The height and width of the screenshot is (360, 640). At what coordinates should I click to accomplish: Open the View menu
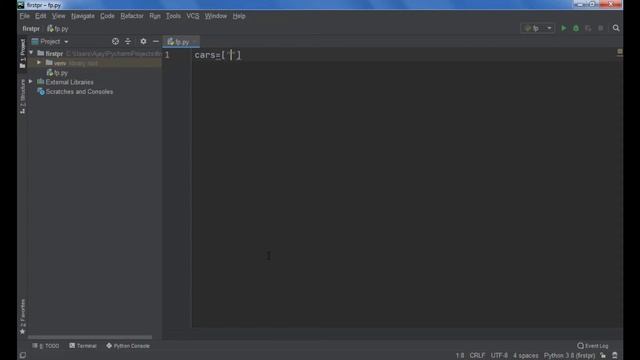(x=58, y=16)
